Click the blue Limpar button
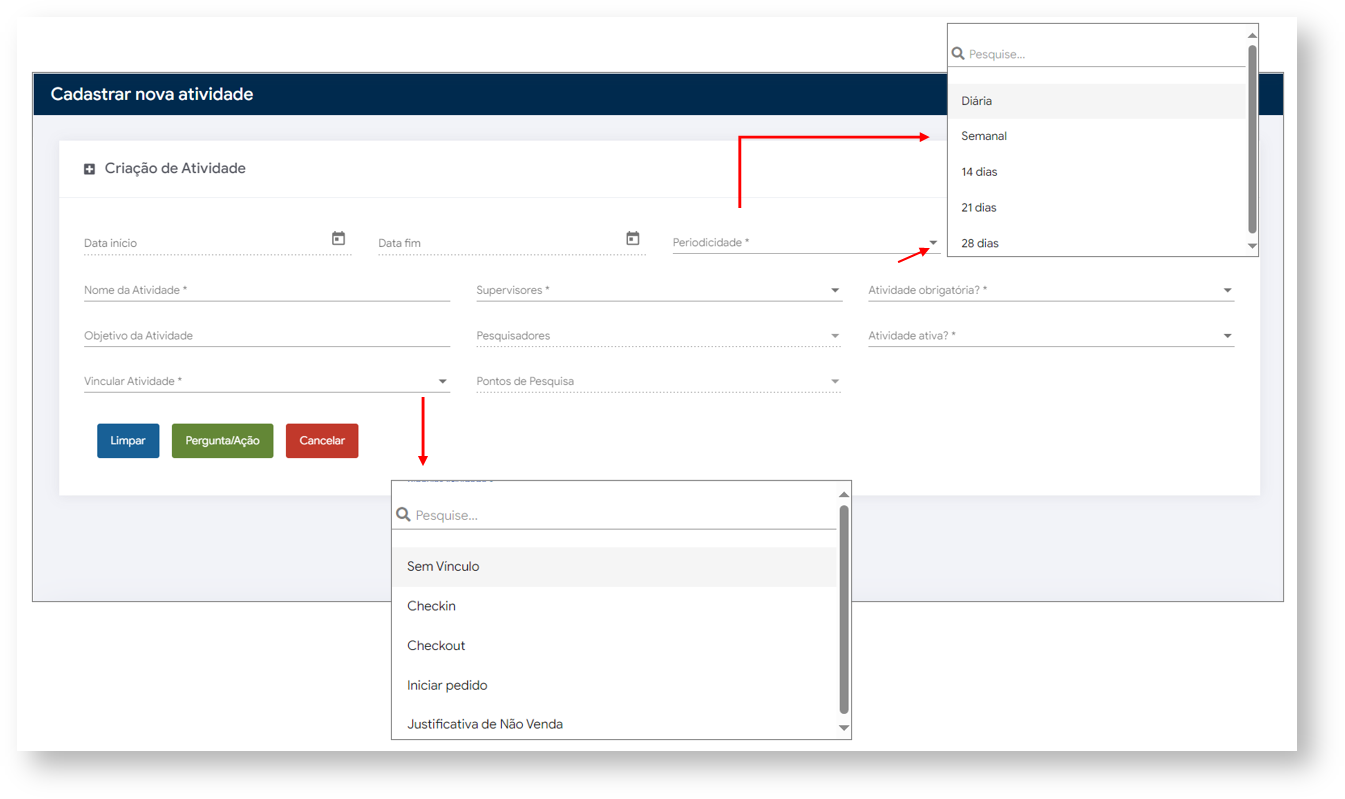Screen dimensions: 1345x799 click(128, 441)
